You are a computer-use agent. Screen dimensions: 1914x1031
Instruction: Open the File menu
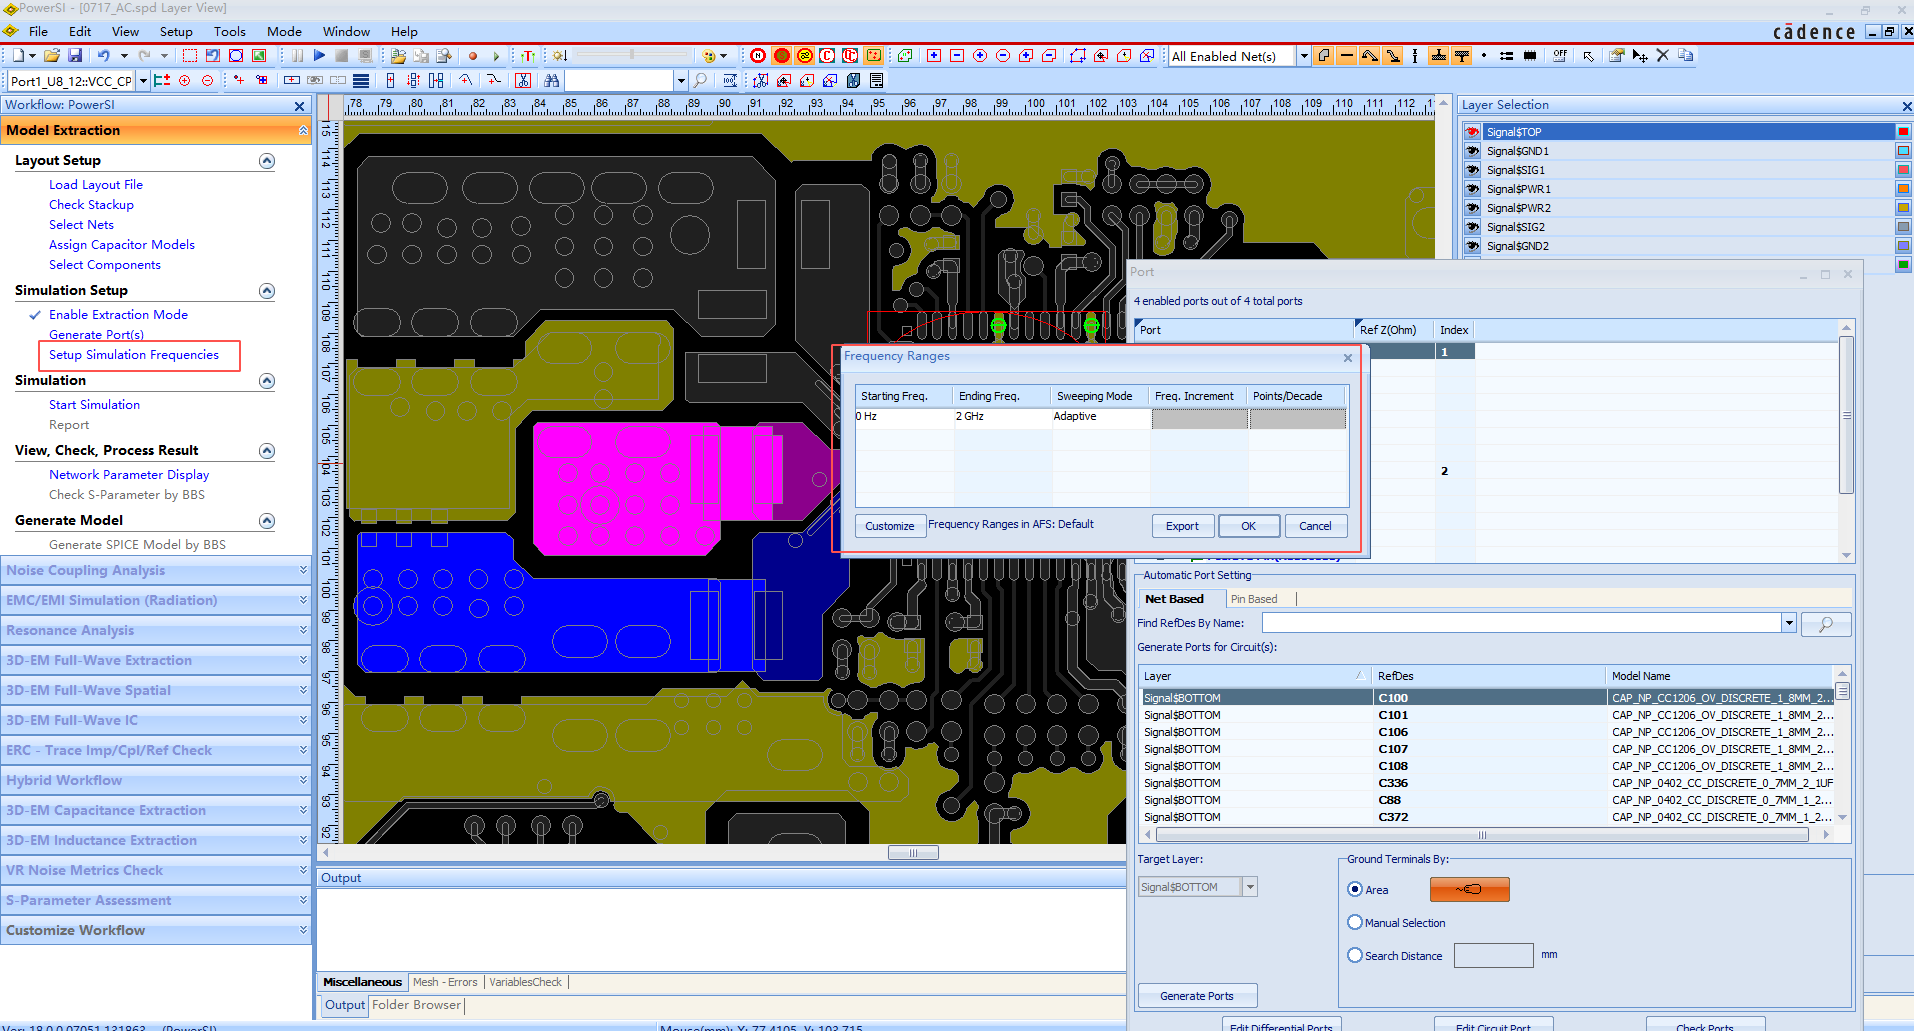click(38, 31)
